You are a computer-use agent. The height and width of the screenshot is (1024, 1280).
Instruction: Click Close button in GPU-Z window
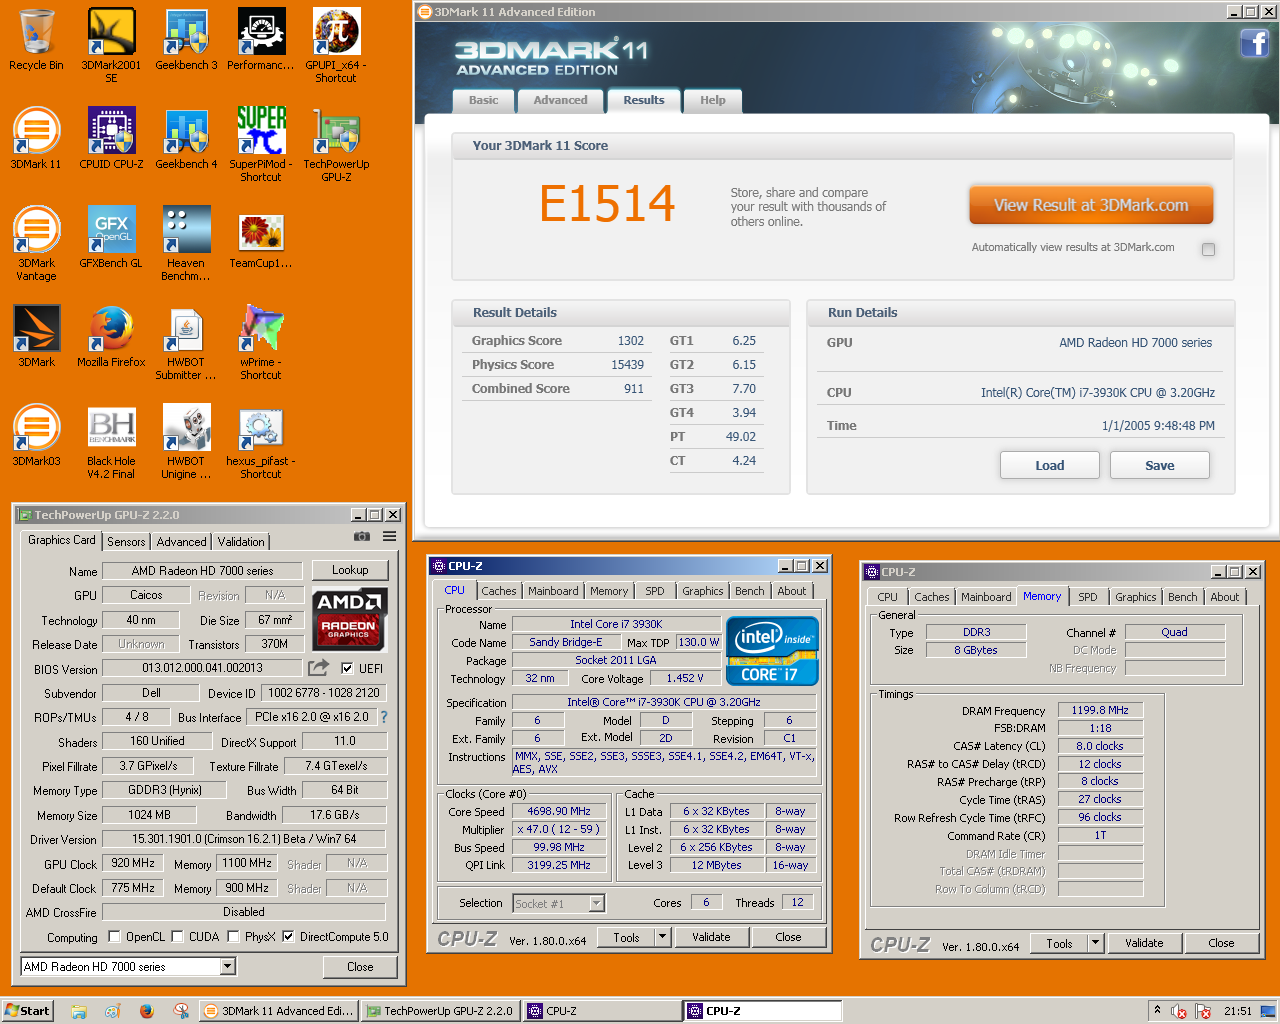pyautogui.click(x=360, y=967)
